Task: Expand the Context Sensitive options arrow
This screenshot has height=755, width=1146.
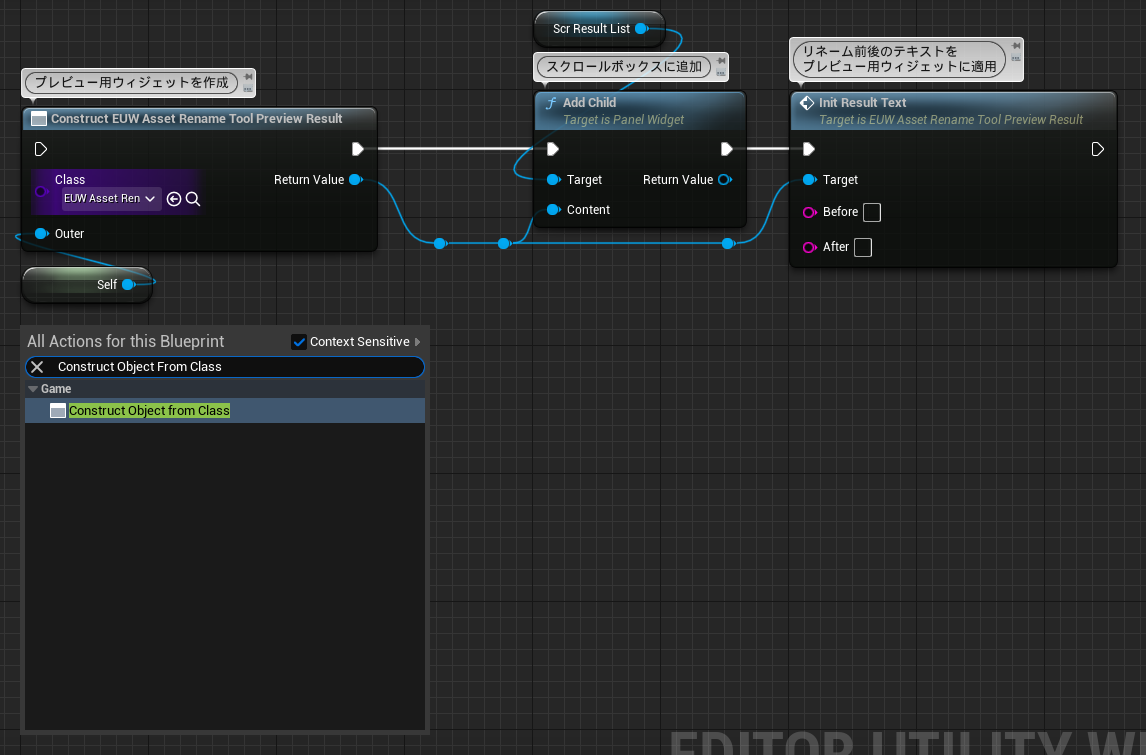Action: point(417,342)
